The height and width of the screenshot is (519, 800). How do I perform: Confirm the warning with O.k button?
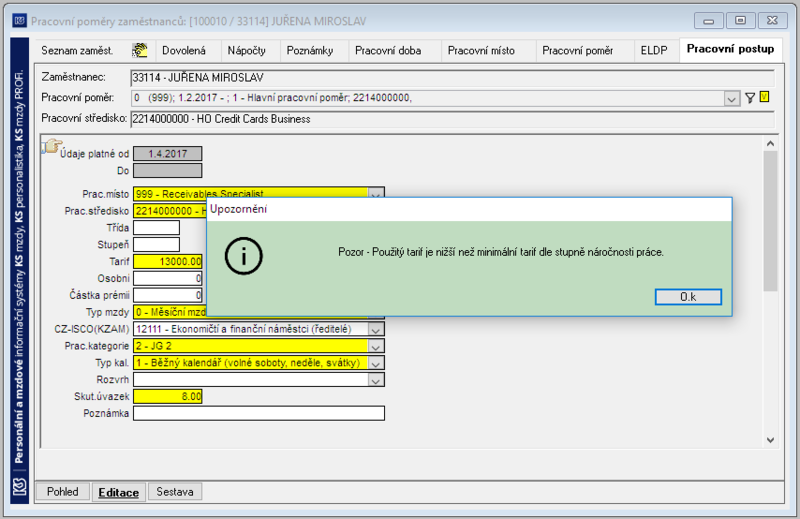(x=688, y=297)
